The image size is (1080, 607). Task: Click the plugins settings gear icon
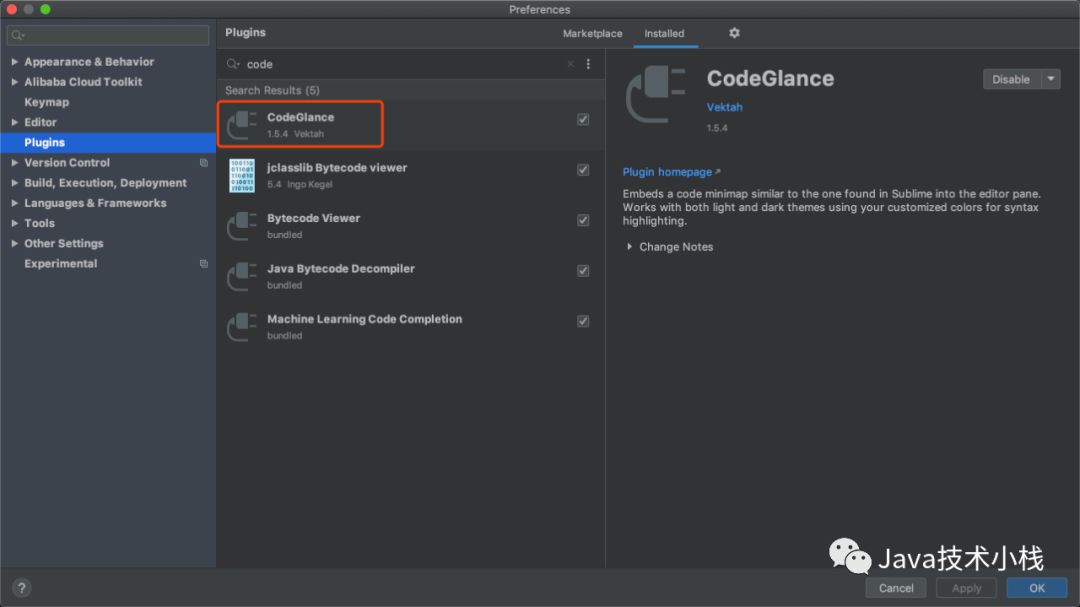(734, 33)
